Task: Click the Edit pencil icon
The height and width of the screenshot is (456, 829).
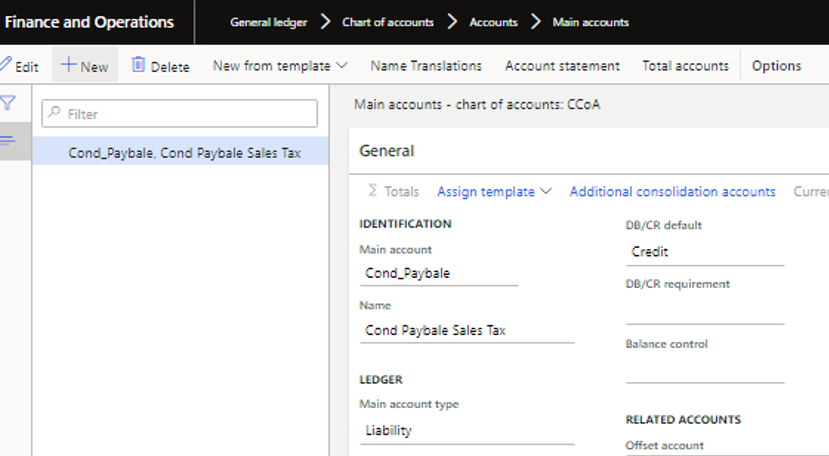Action: pos(6,66)
